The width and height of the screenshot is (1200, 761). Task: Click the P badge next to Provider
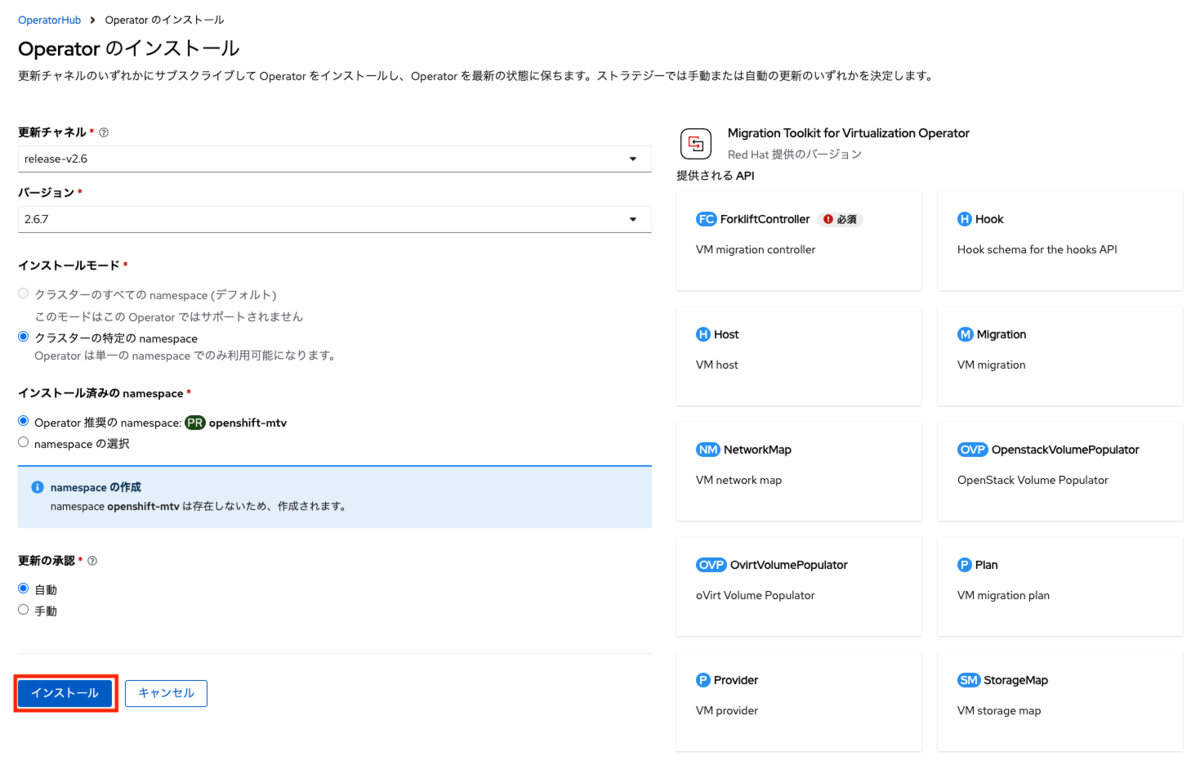[x=703, y=680]
